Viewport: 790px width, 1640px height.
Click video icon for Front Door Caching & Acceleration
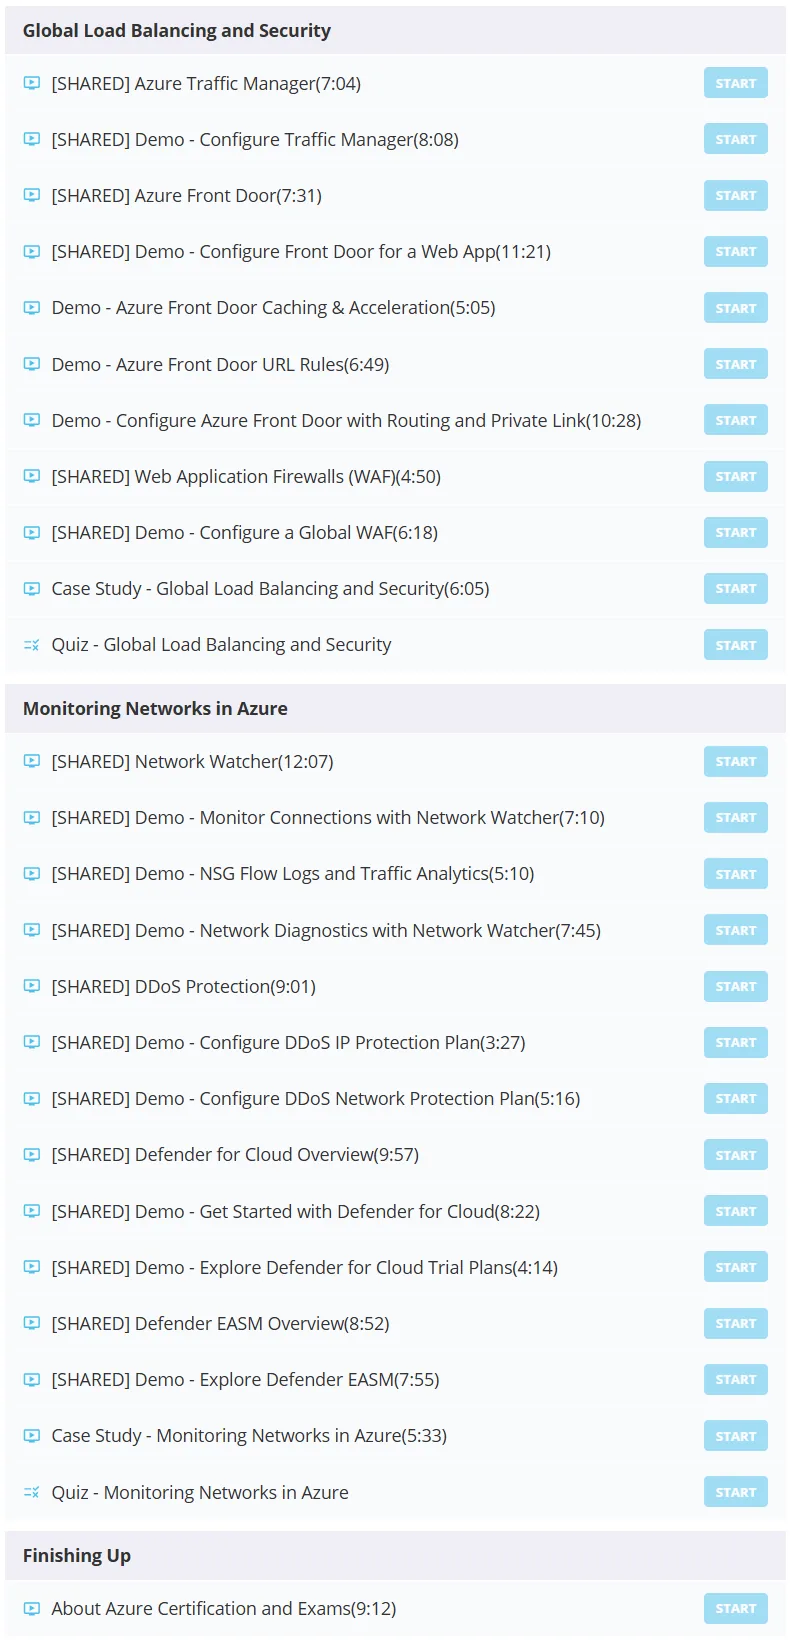[32, 308]
